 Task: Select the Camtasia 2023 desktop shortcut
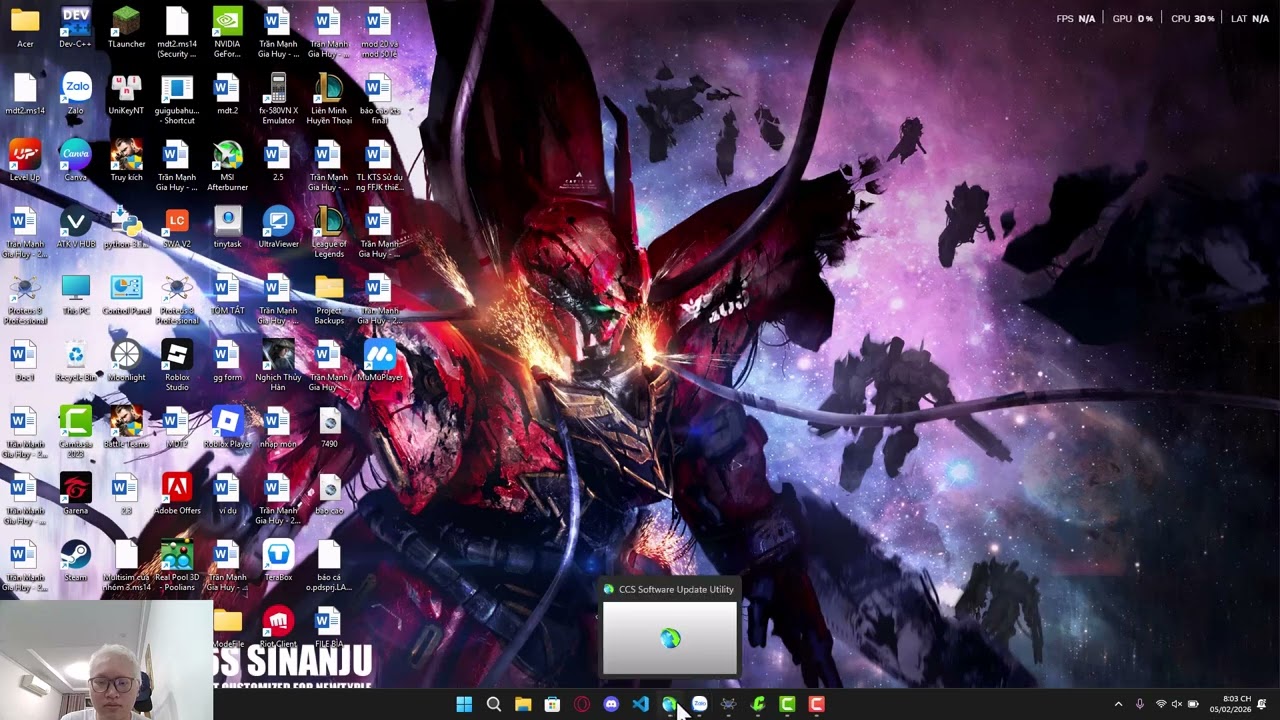[x=76, y=432]
